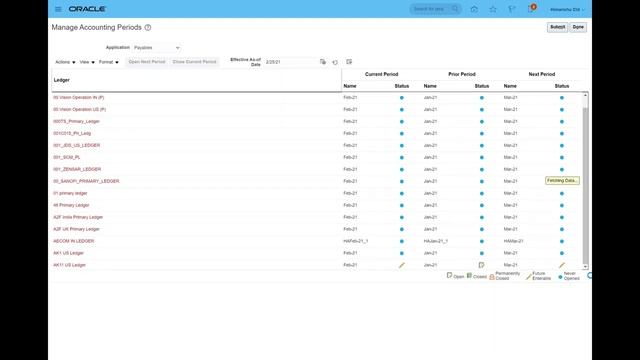Image resolution: width=640 pixels, height=360 pixels.
Task: Click the Open legend icon
Action: coord(449,276)
